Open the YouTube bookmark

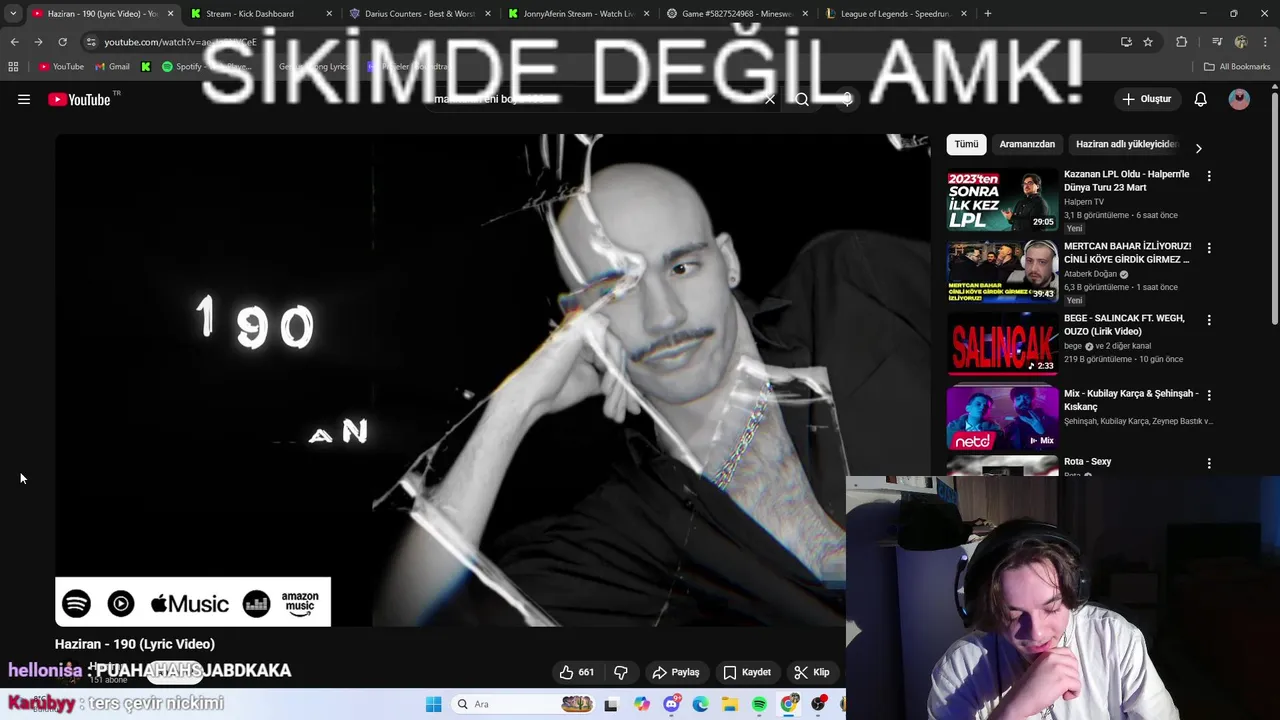(x=61, y=67)
